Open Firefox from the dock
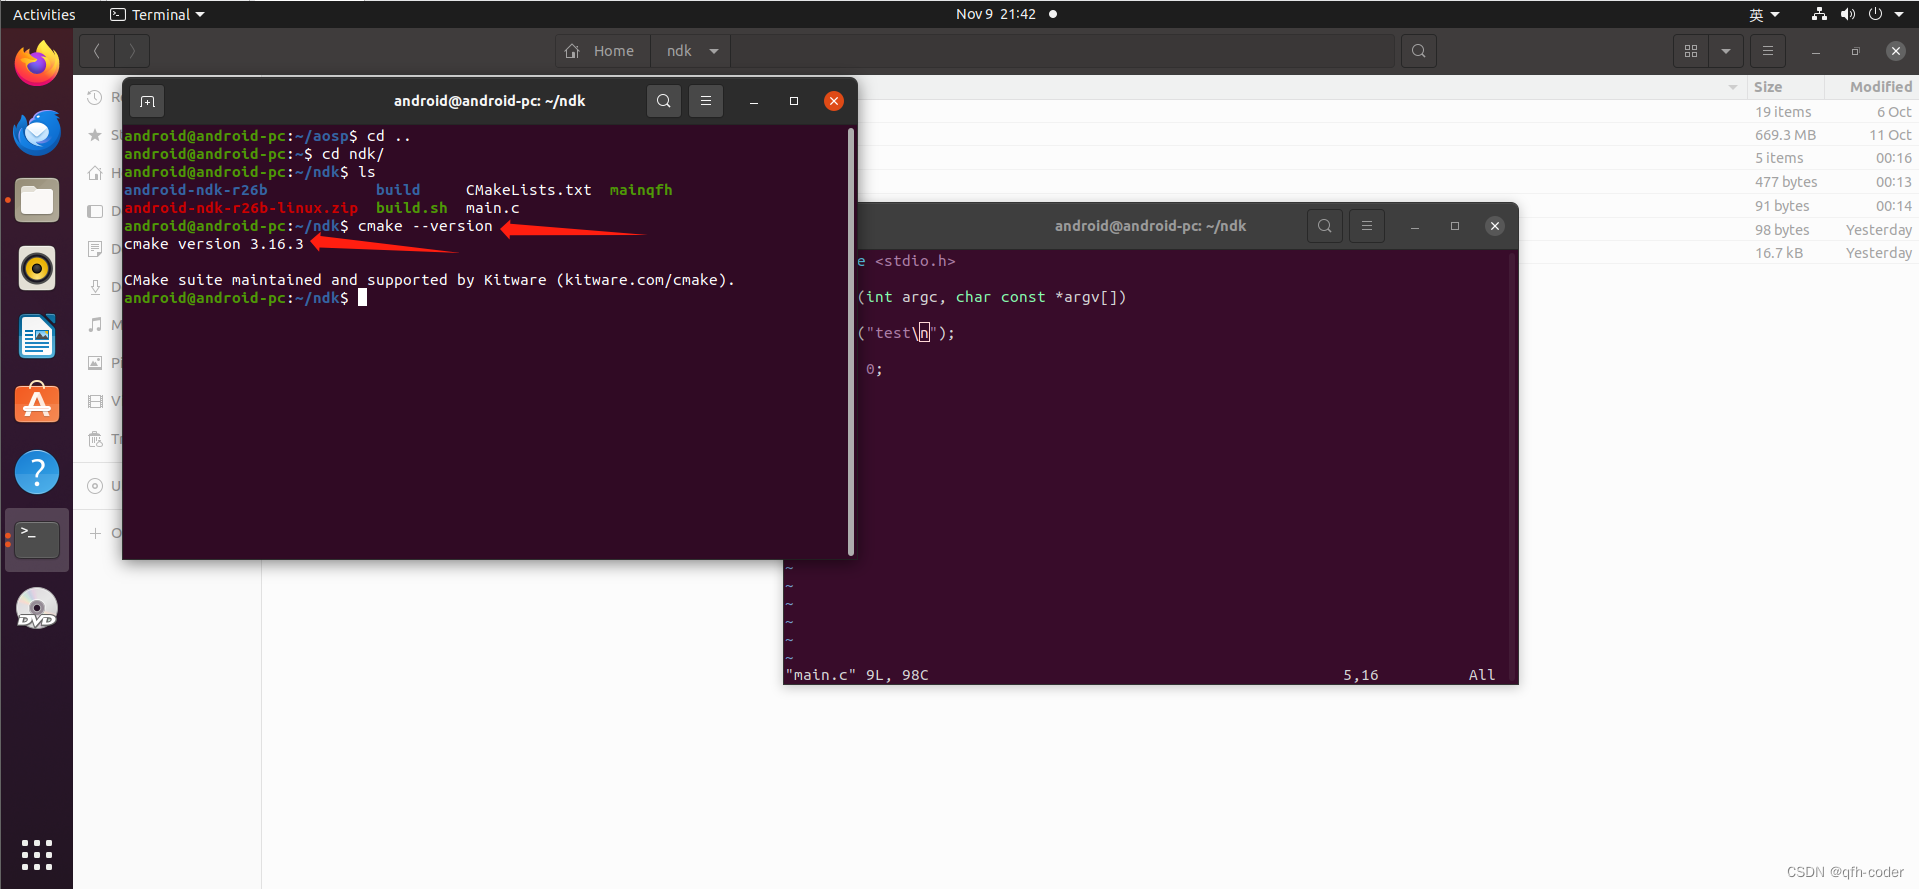The image size is (1919, 889). [37, 64]
